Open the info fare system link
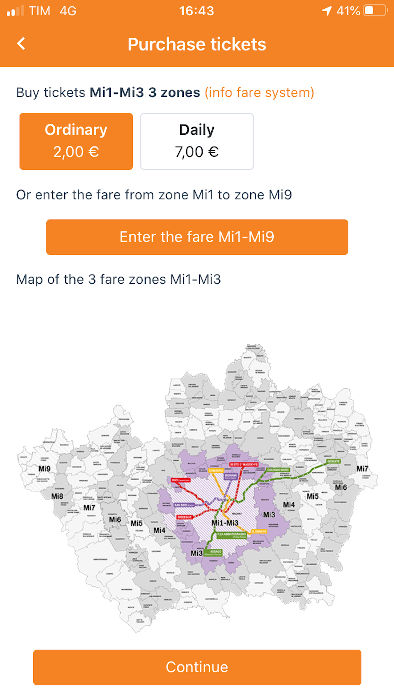The width and height of the screenshot is (394, 700). 259,92
